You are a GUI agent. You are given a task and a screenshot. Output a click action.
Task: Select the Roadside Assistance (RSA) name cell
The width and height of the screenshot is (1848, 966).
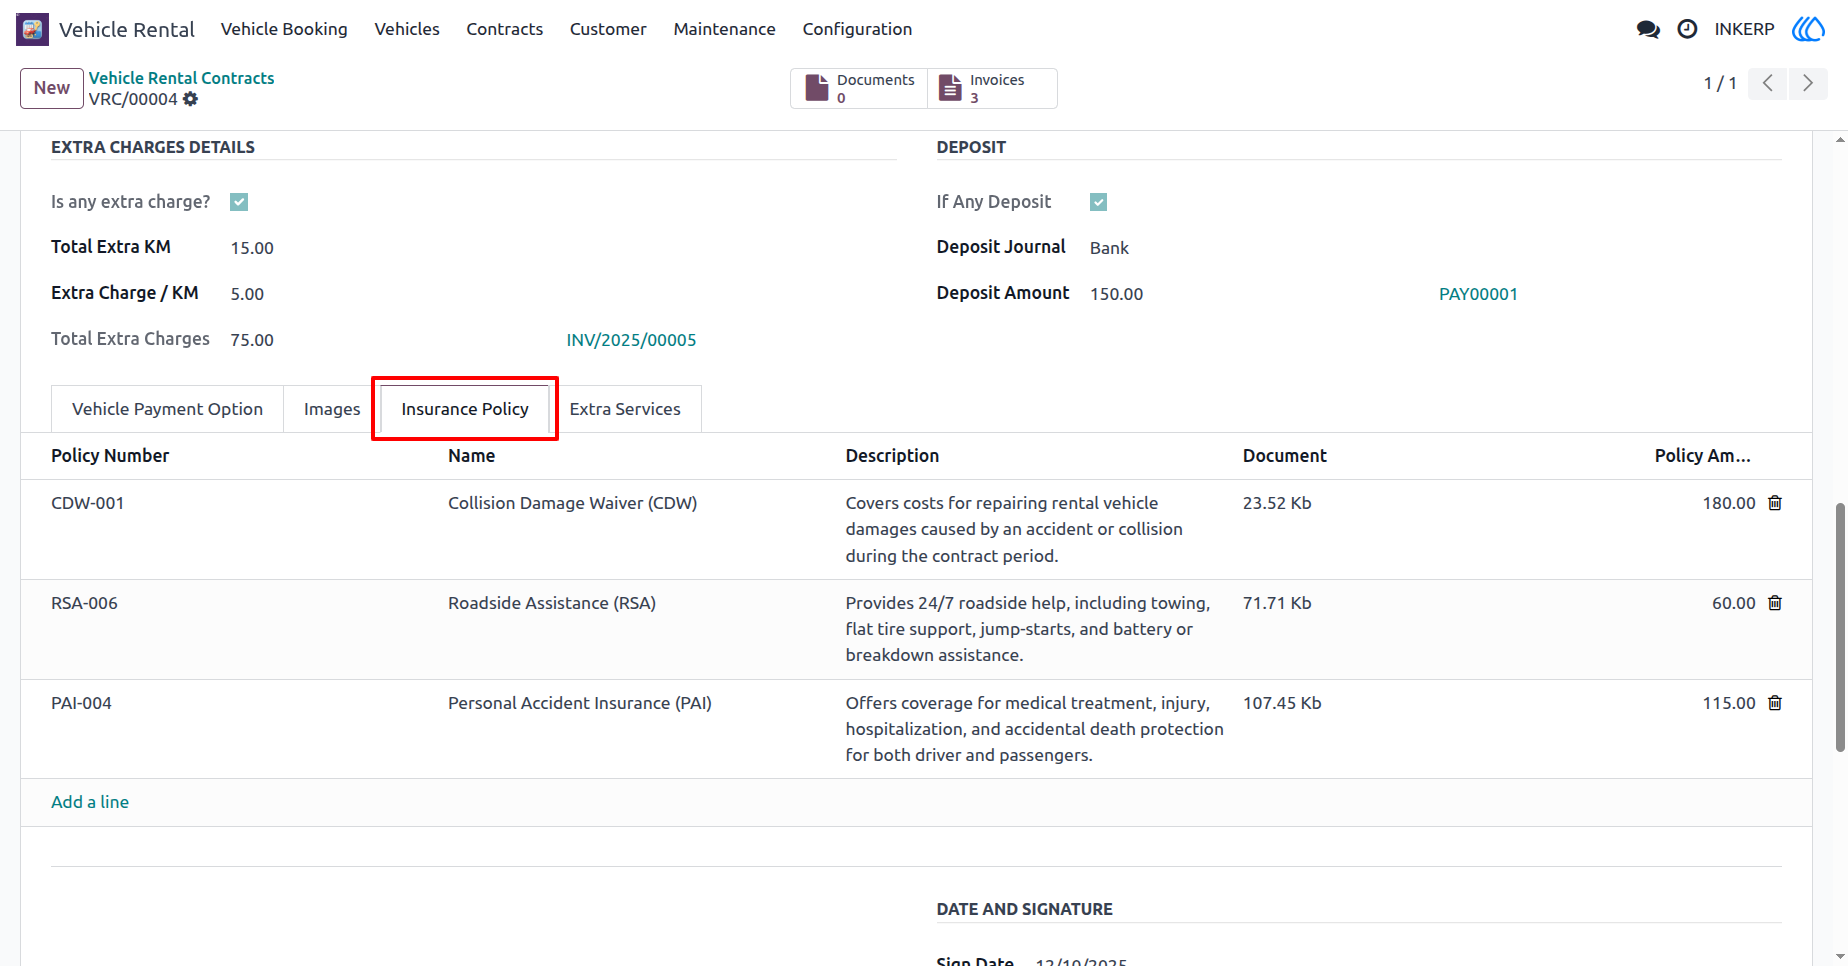click(552, 603)
